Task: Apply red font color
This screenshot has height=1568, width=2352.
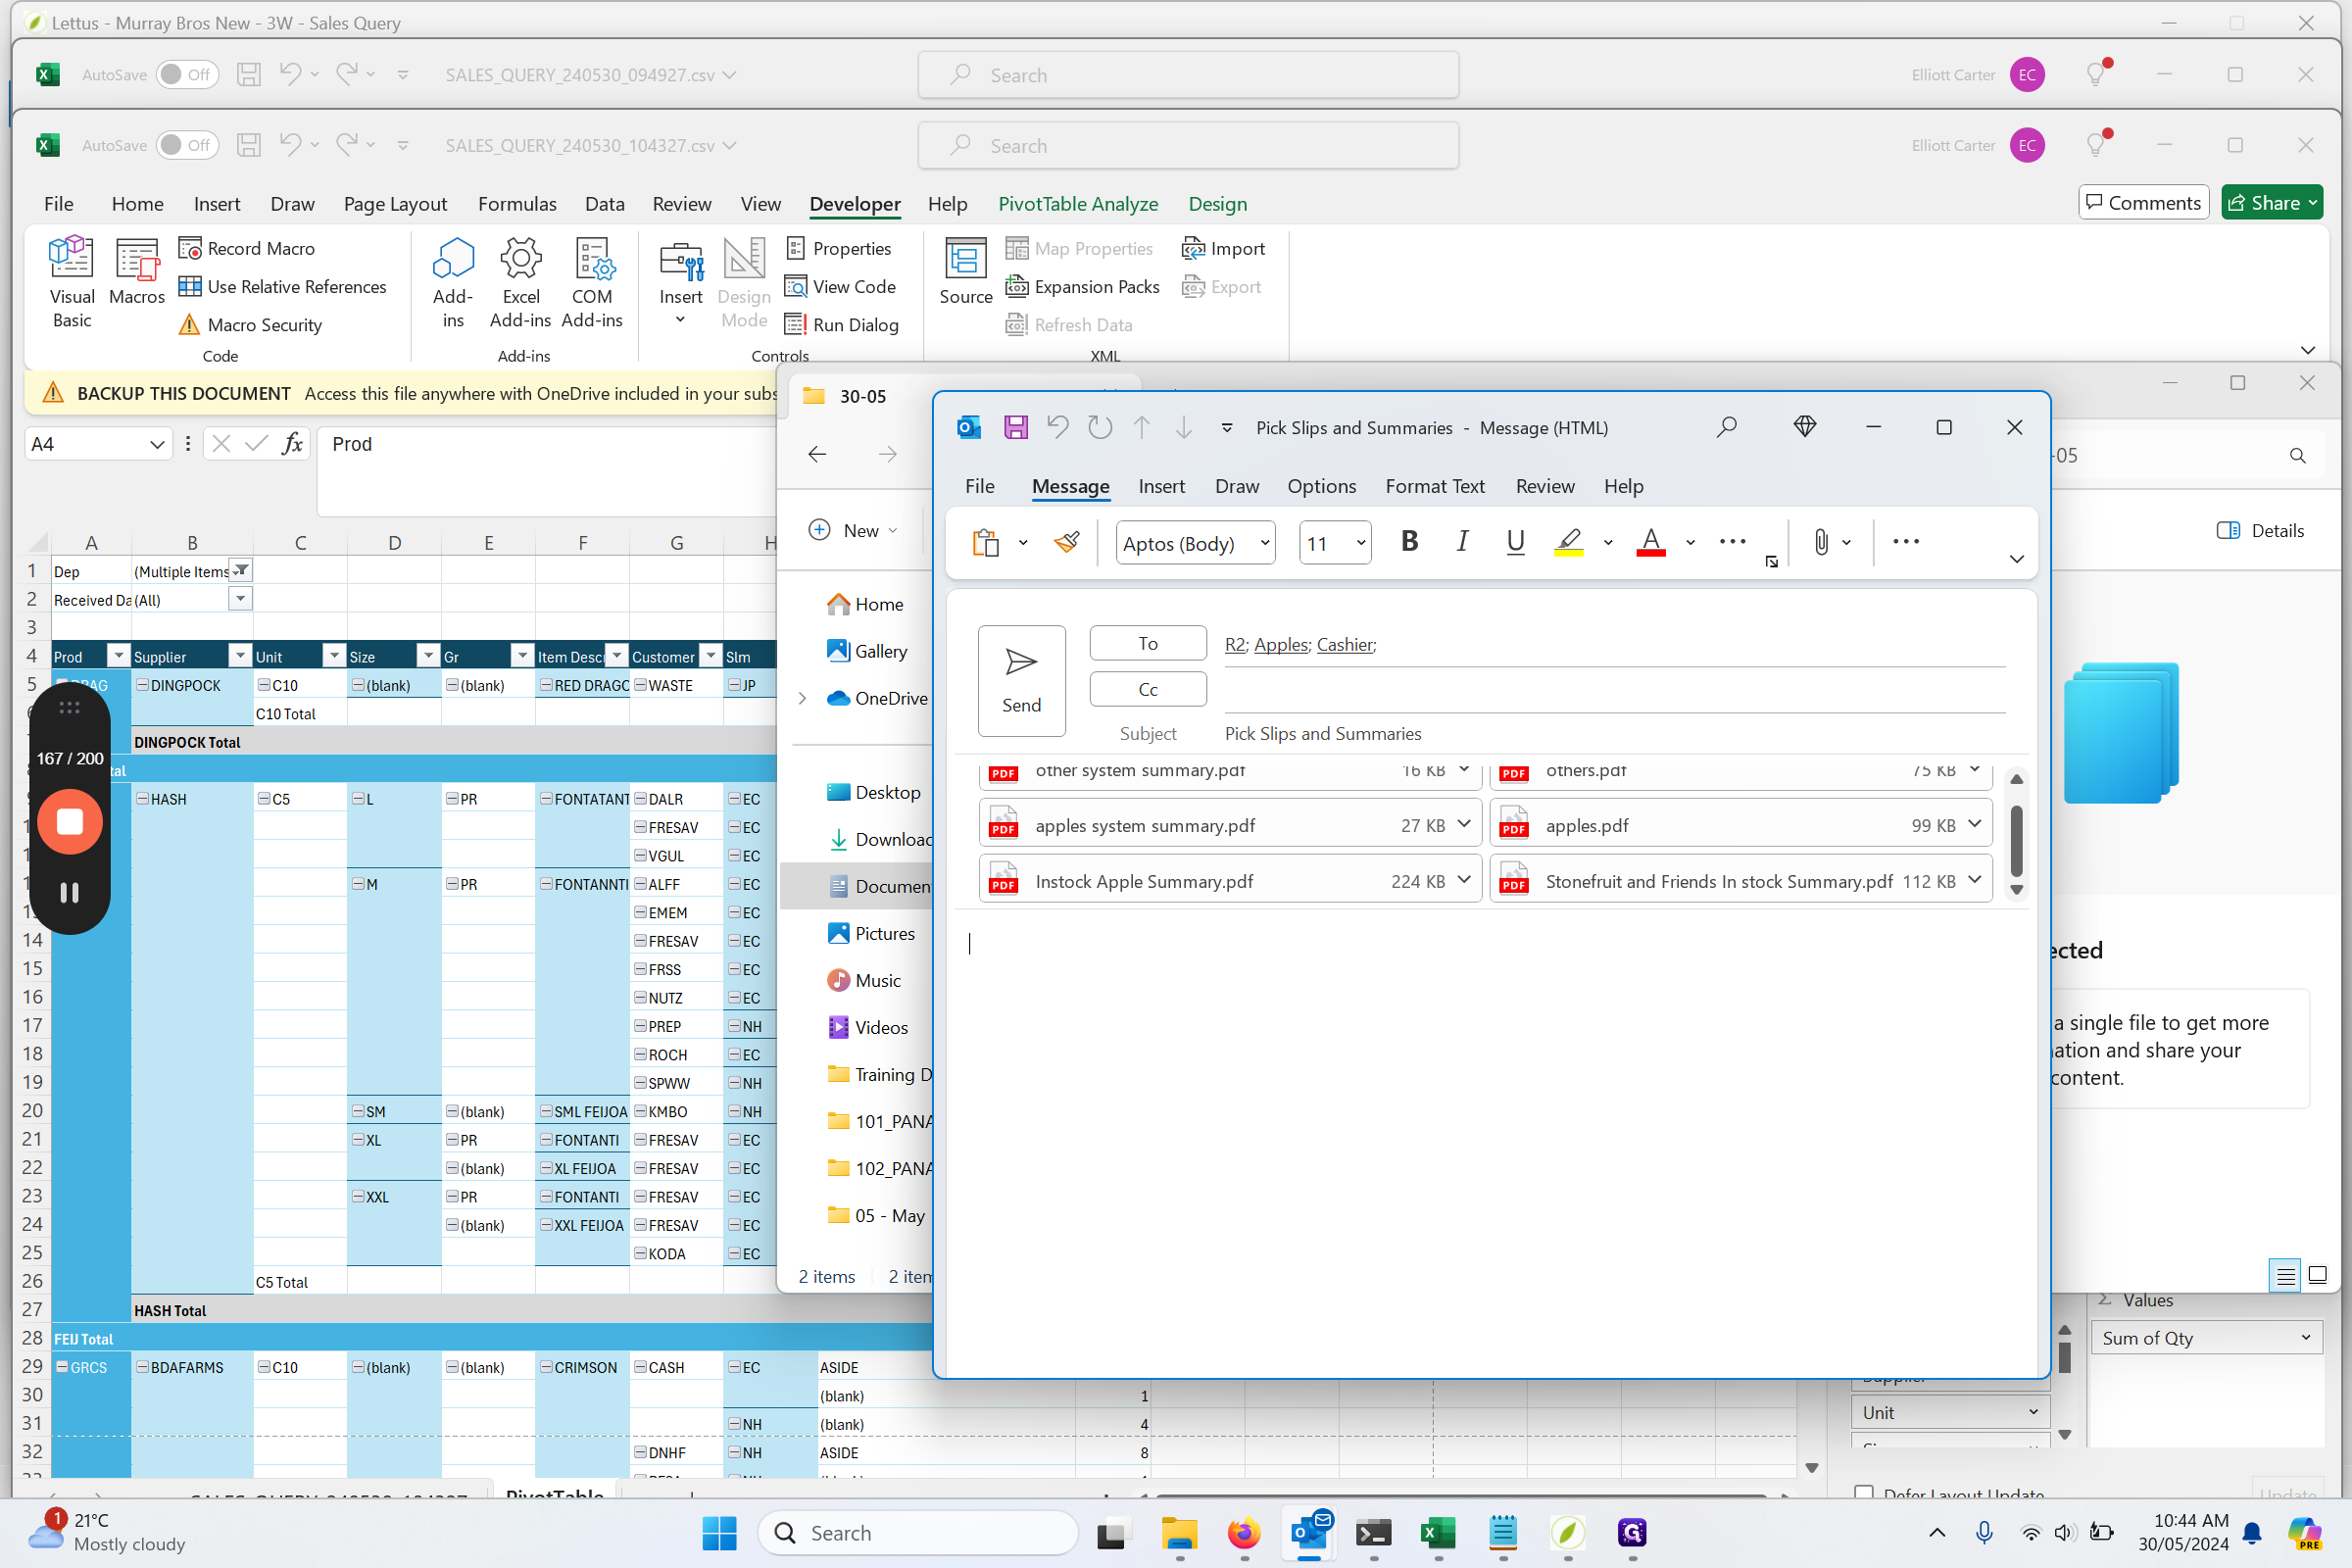Action: click(1650, 542)
